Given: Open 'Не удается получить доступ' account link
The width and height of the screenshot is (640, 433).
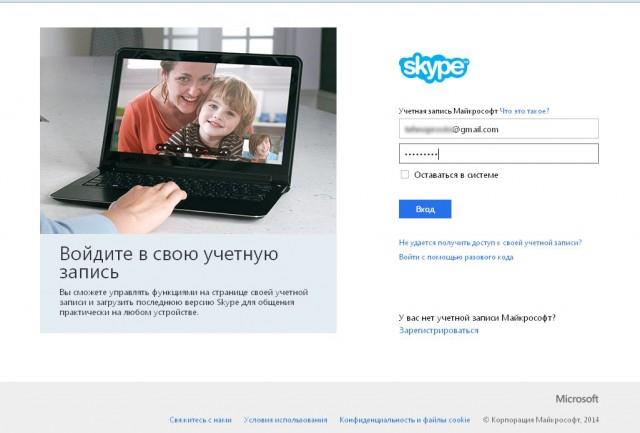Looking at the screenshot, I should 490,242.
